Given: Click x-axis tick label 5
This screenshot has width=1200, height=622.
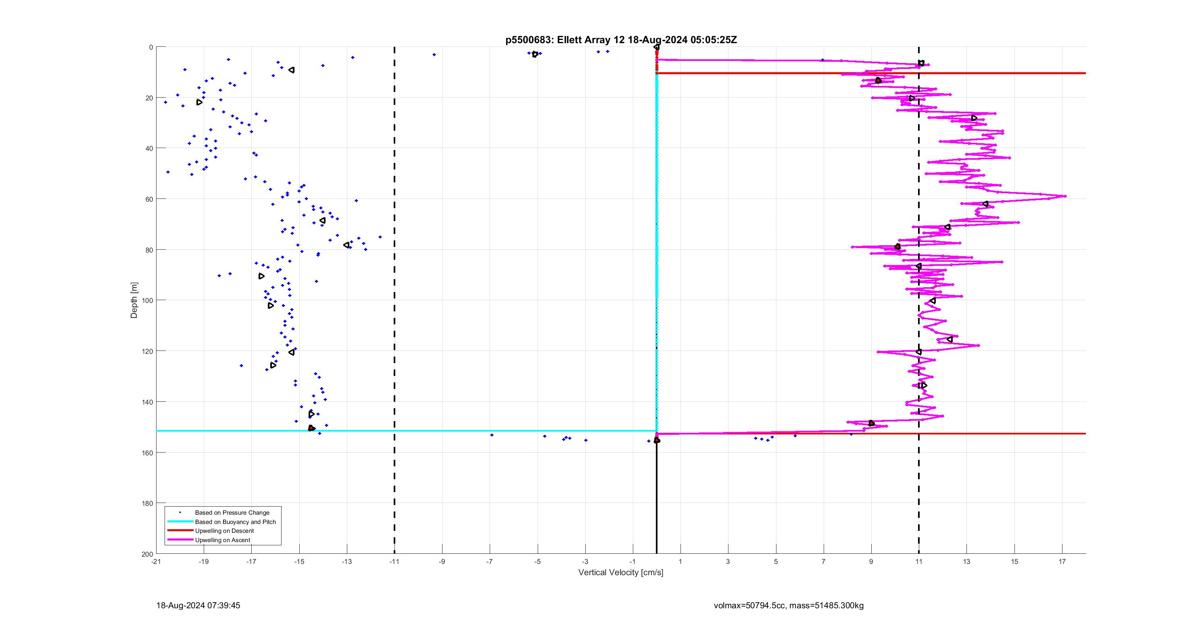Looking at the screenshot, I should pyautogui.click(x=776, y=562).
